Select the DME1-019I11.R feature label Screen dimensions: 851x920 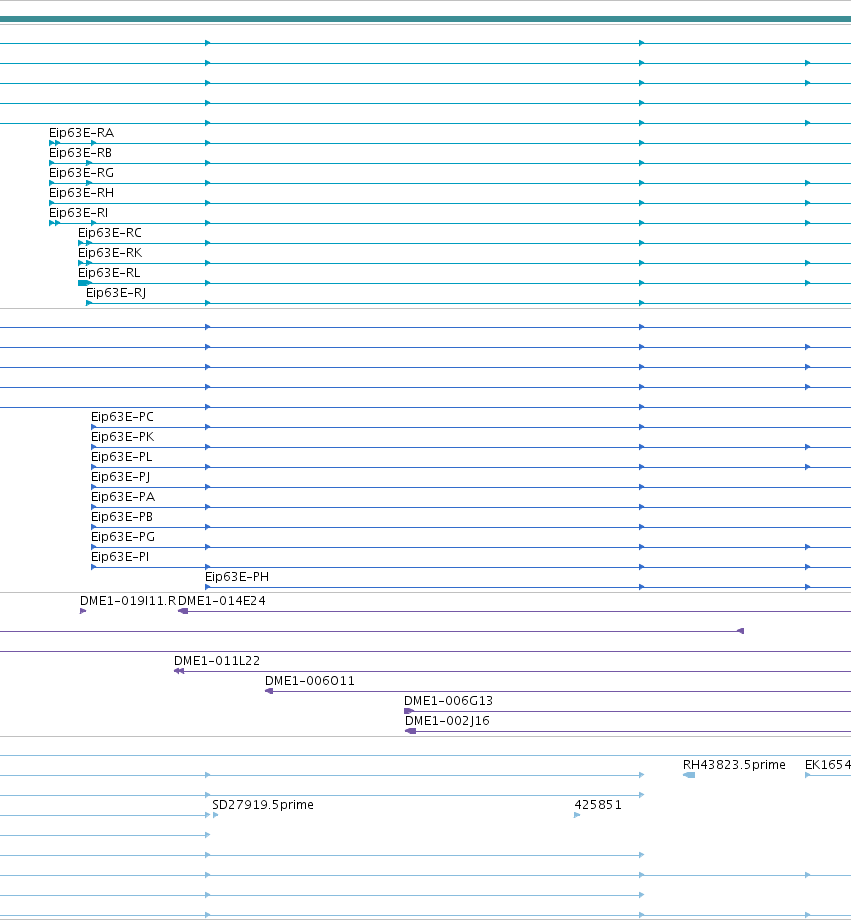[128, 601]
